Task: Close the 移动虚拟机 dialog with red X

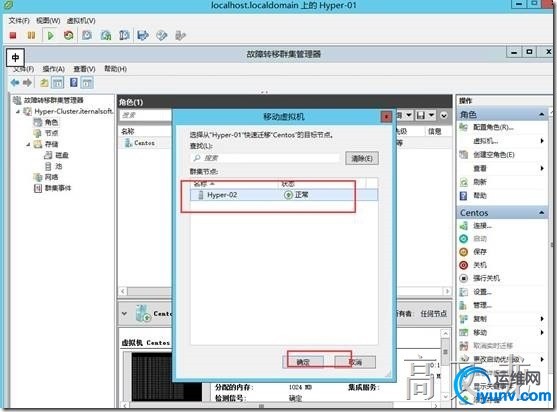Action: tap(386, 116)
